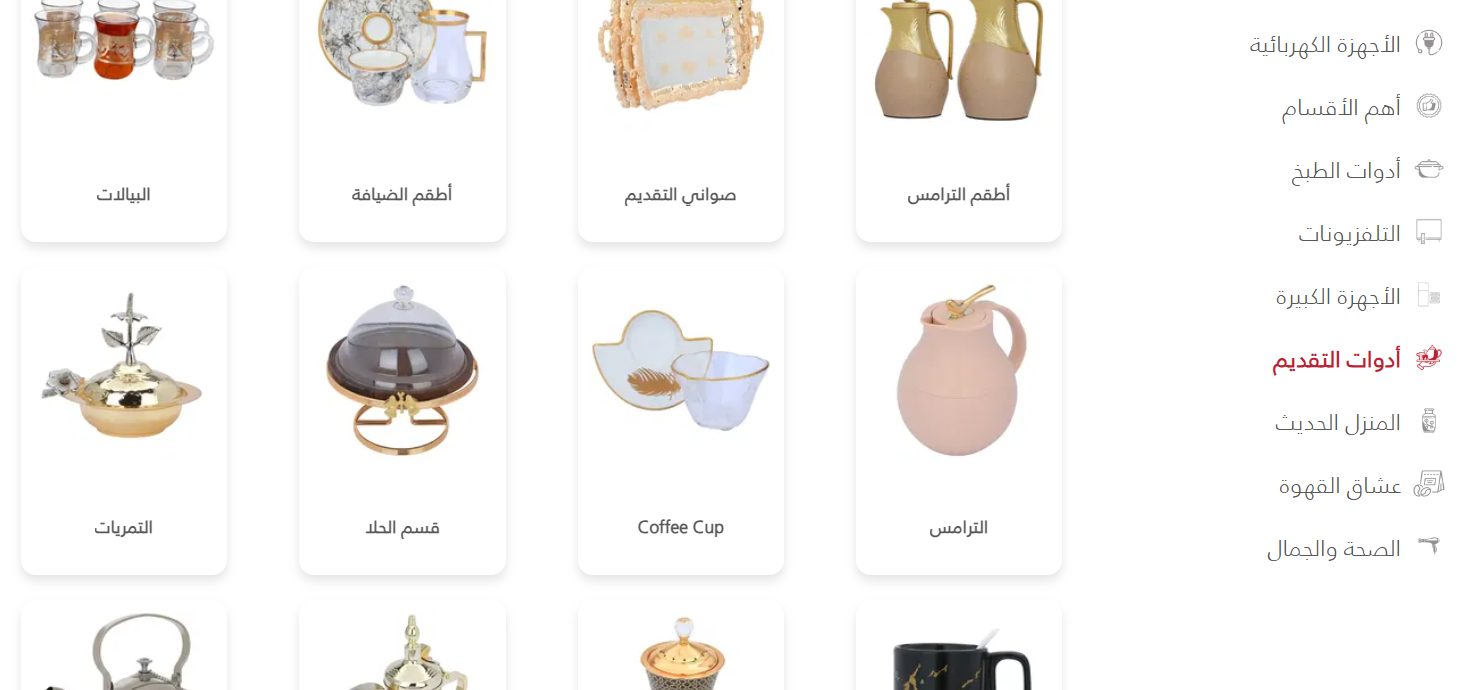
Task: Click the large appliances fridge icon
Action: tap(1429, 295)
